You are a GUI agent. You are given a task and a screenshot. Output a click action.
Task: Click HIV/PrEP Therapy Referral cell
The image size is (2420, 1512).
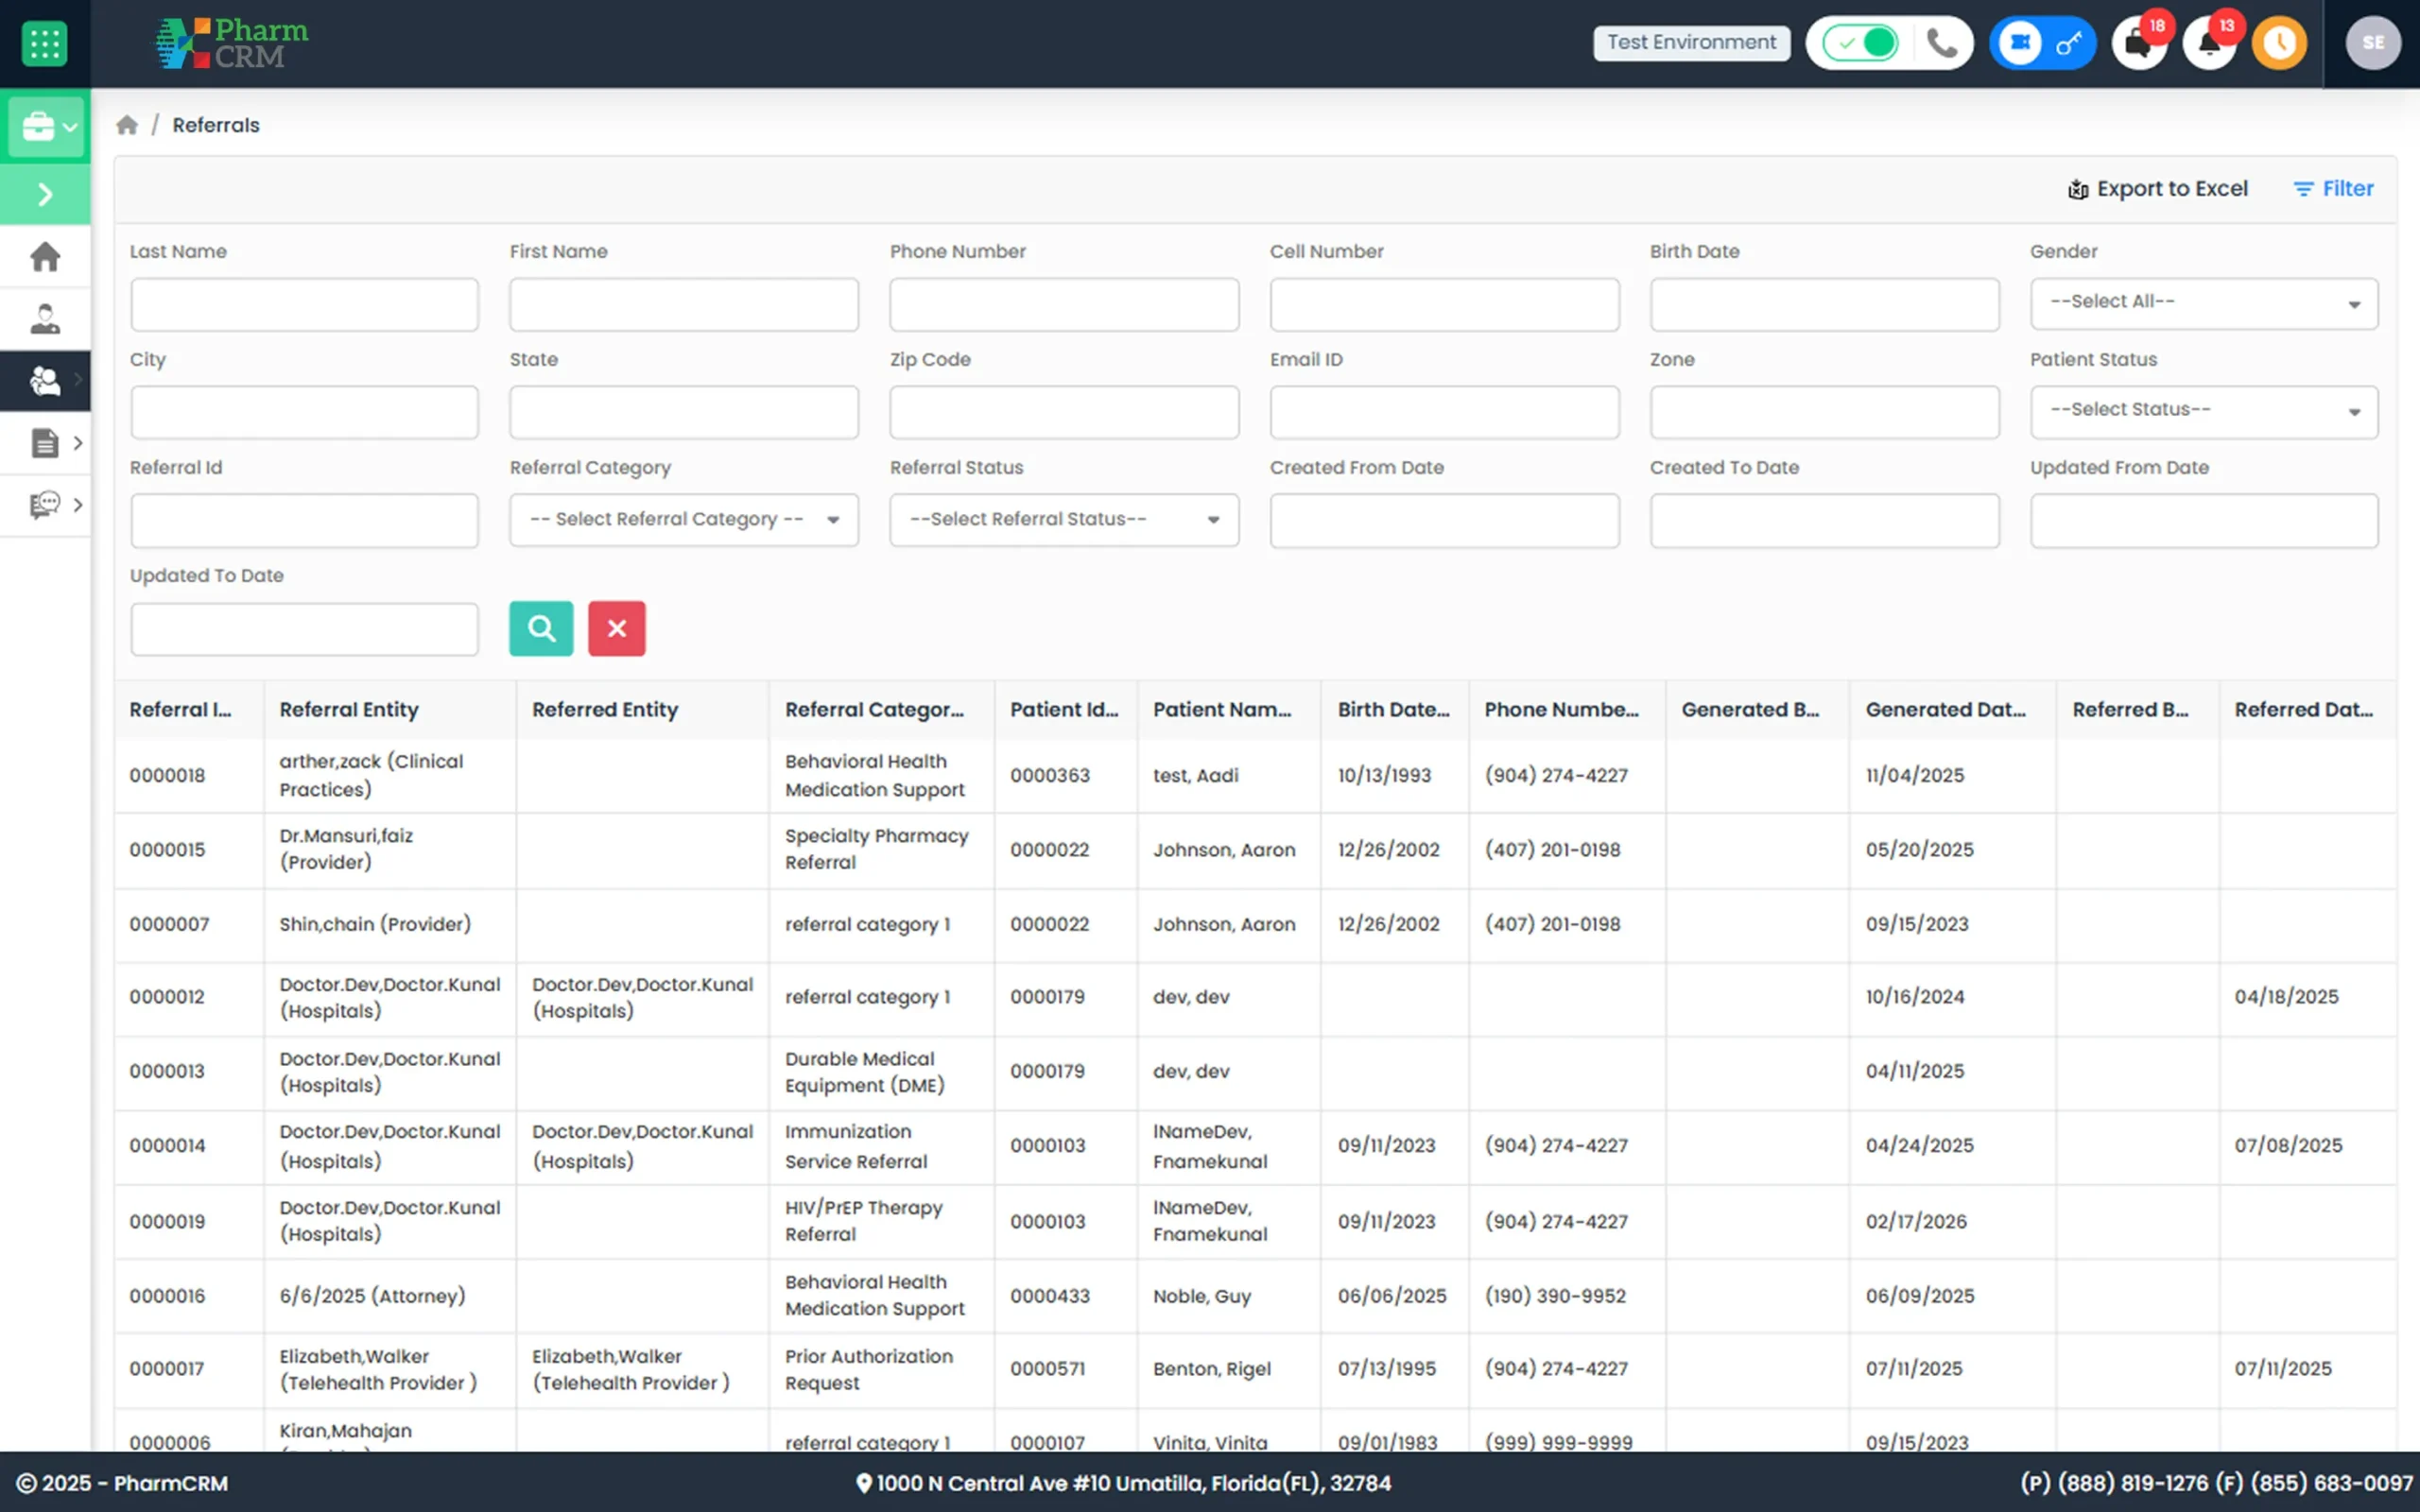click(x=863, y=1220)
